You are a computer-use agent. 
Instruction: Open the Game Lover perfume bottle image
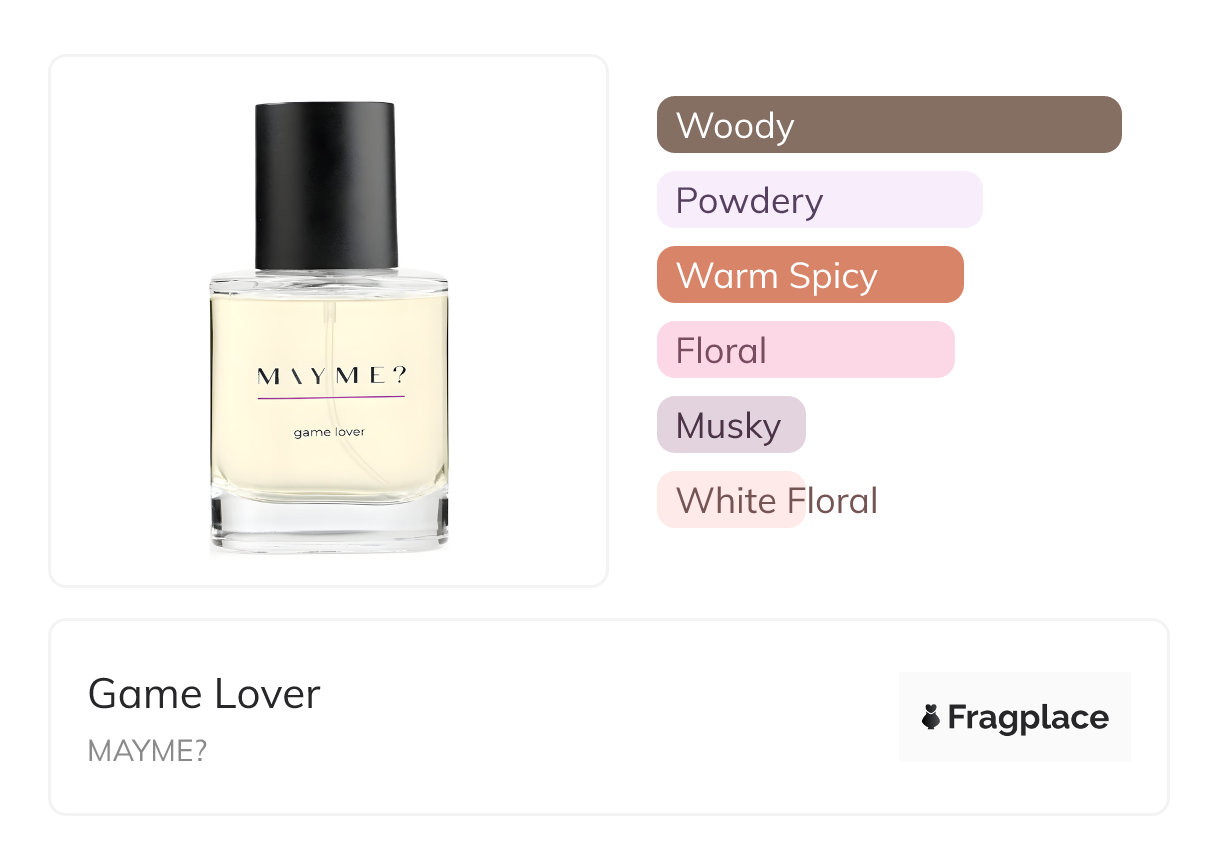point(329,327)
